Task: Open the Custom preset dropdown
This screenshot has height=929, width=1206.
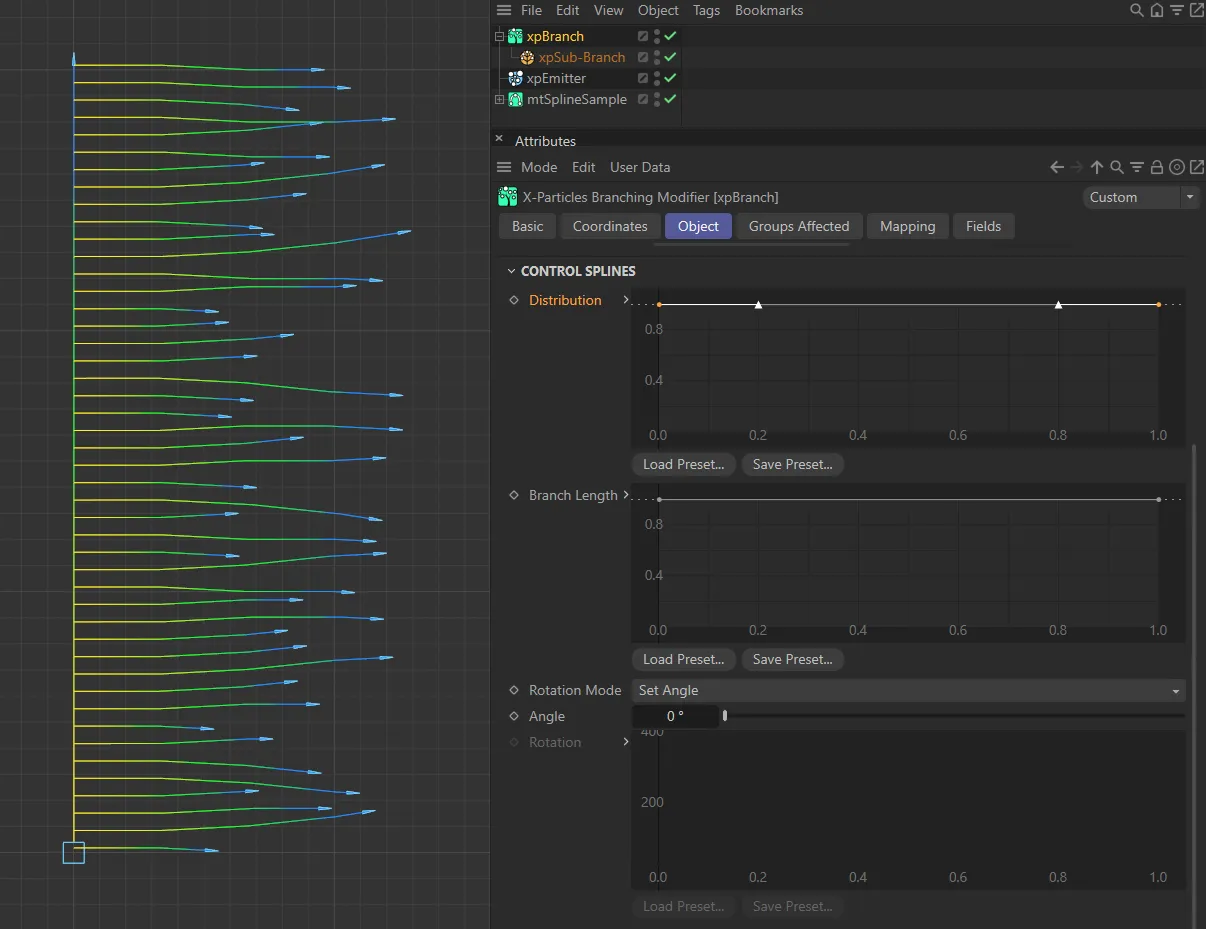Action: click(1139, 197)
